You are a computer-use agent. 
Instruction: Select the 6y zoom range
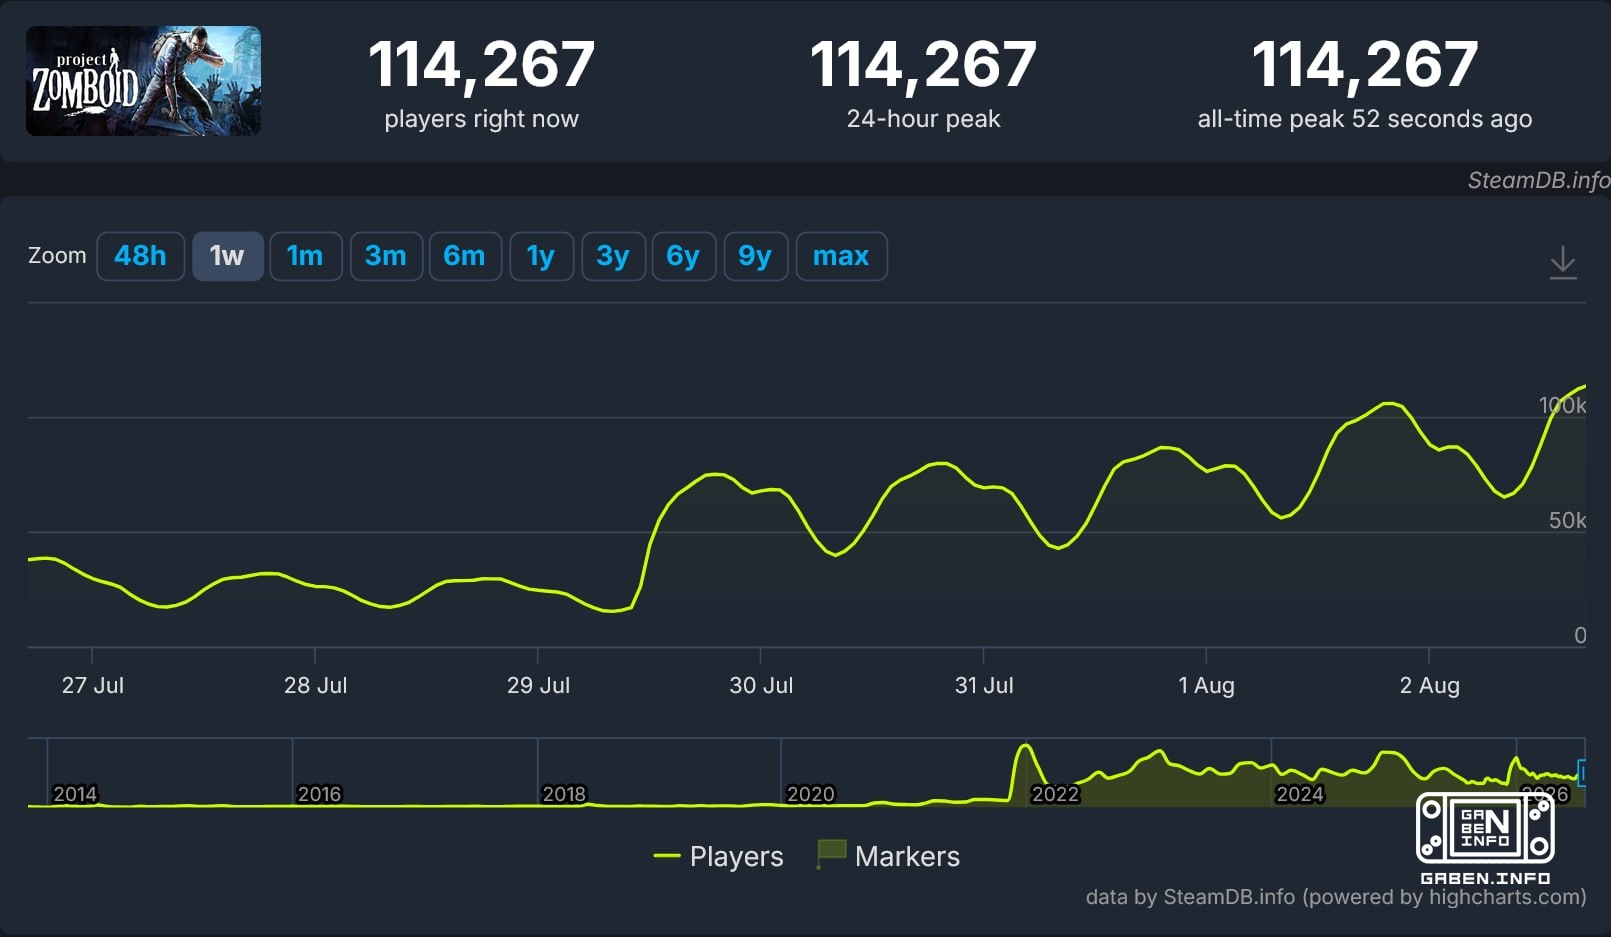683,256
